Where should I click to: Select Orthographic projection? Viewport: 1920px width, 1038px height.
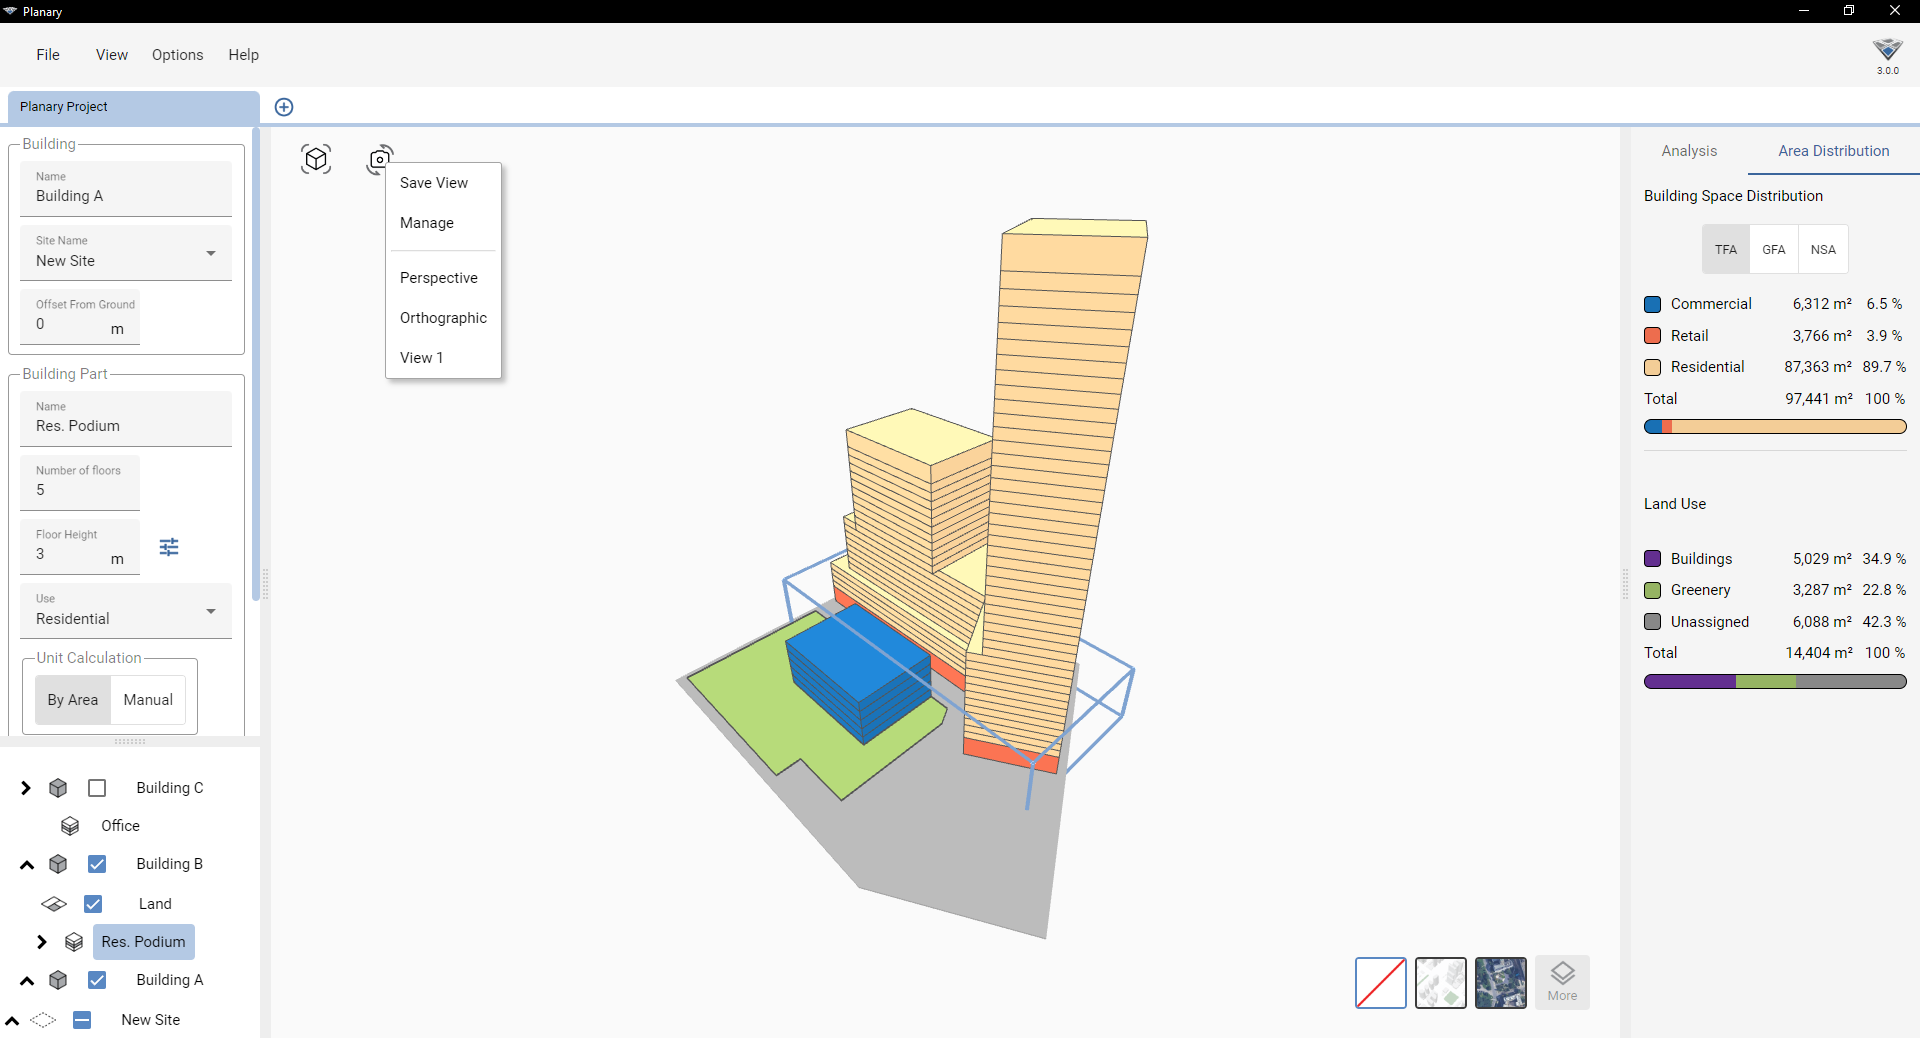coord(443,318)
